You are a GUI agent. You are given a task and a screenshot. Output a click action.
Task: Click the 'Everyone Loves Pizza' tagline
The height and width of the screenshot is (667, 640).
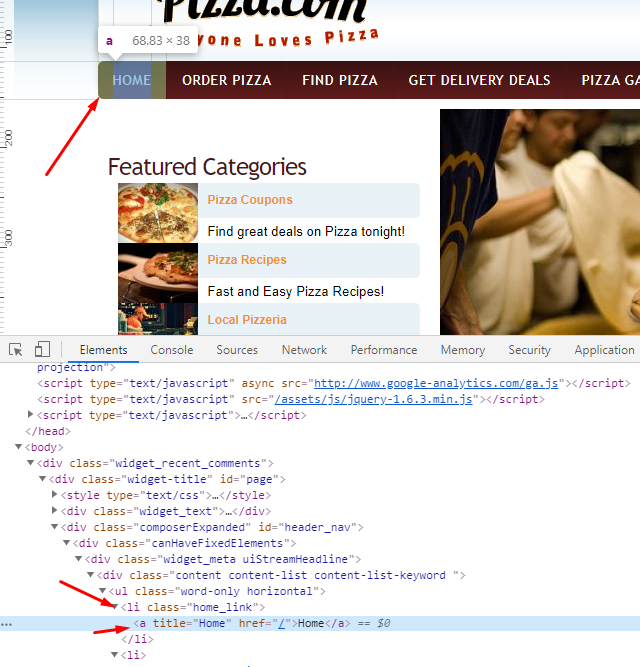point(288,39)
